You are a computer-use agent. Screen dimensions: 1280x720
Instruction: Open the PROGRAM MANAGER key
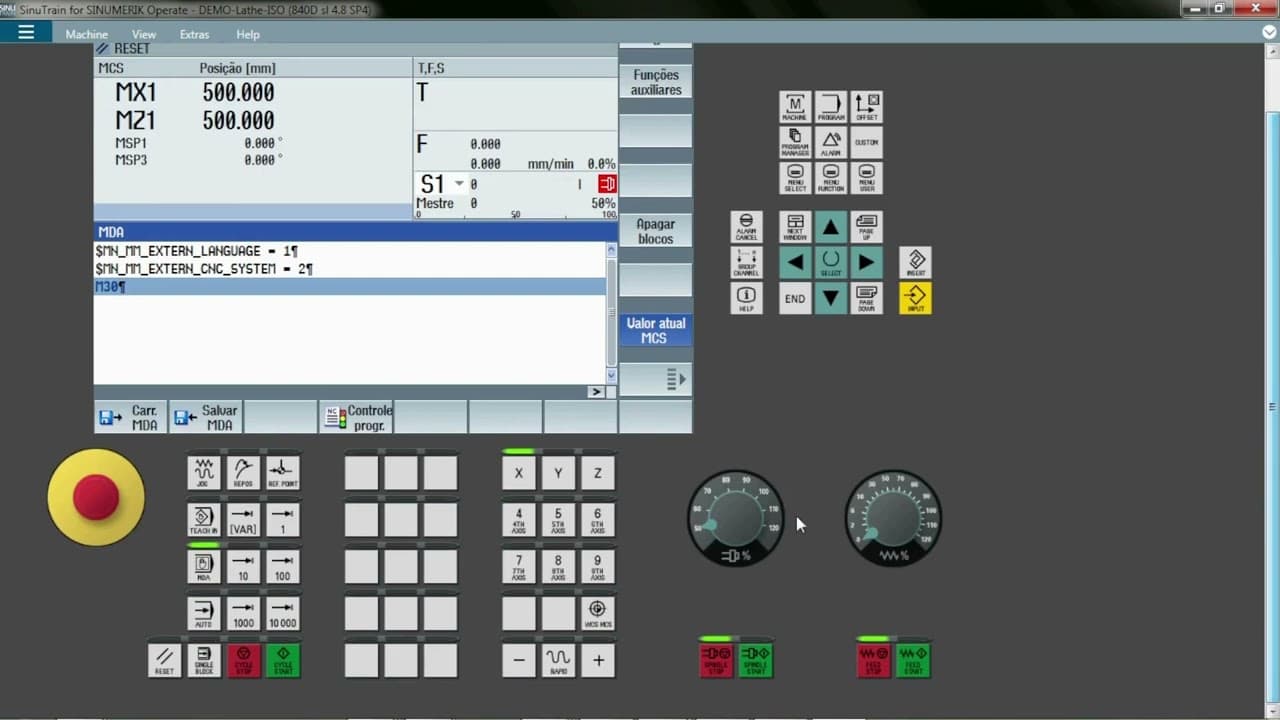tap(795, 142)
